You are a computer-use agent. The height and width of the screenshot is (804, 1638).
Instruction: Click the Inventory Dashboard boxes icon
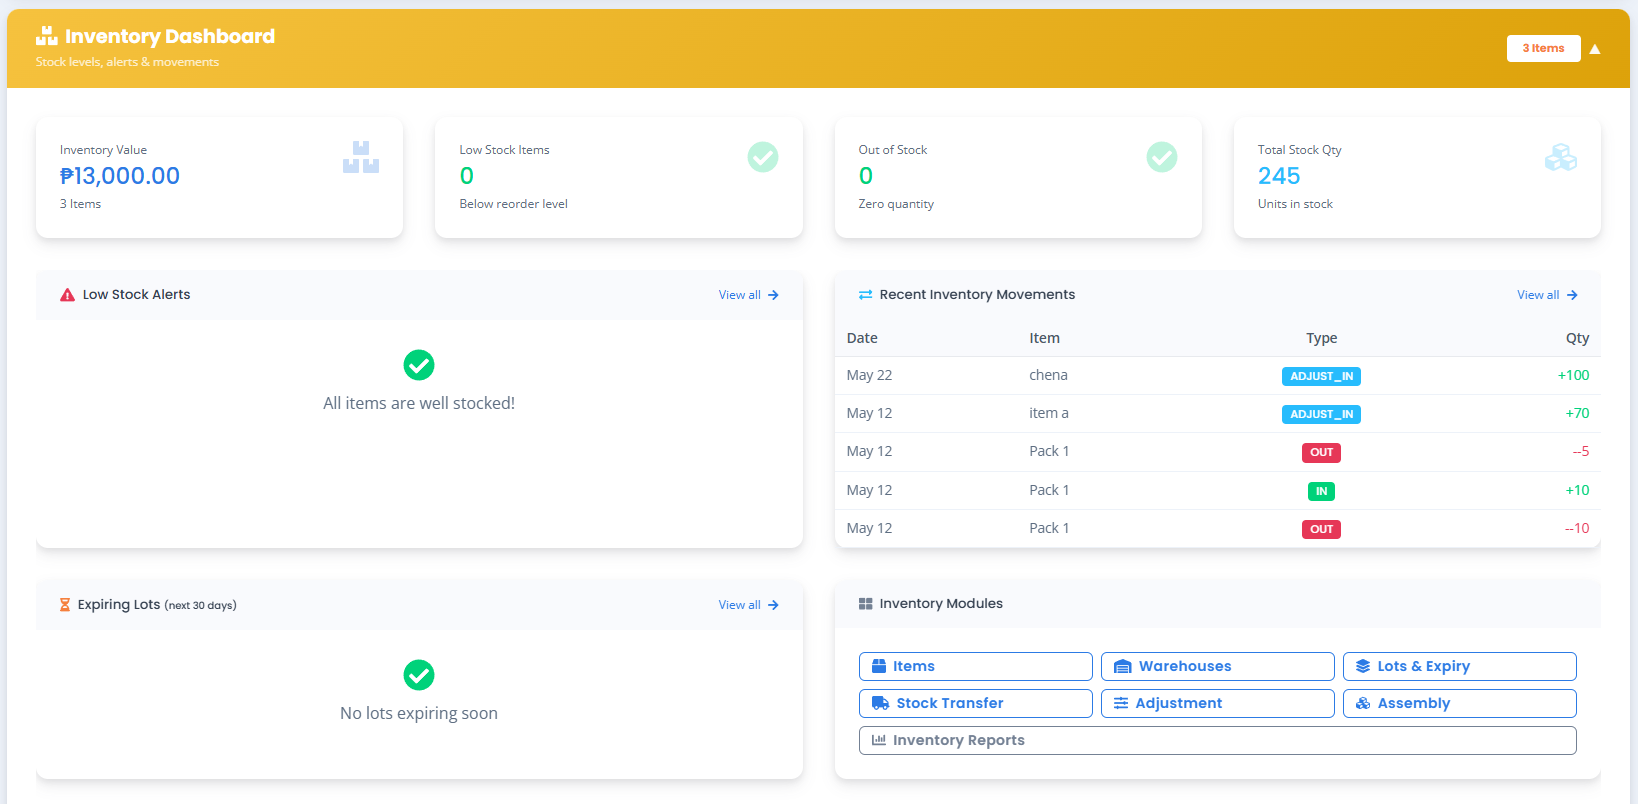pos(46,36)
